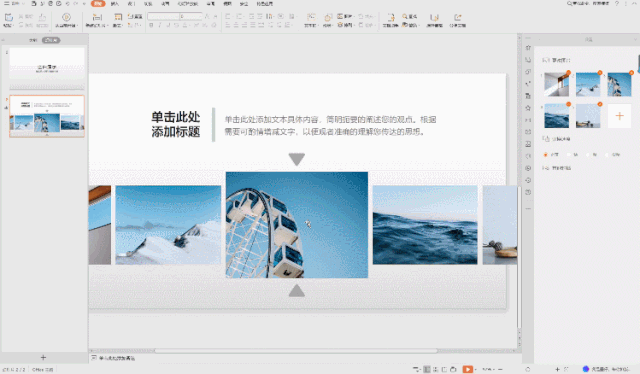Click the zoom out minus in status bar
640x374 pixels.
click(x=500, y=369)
